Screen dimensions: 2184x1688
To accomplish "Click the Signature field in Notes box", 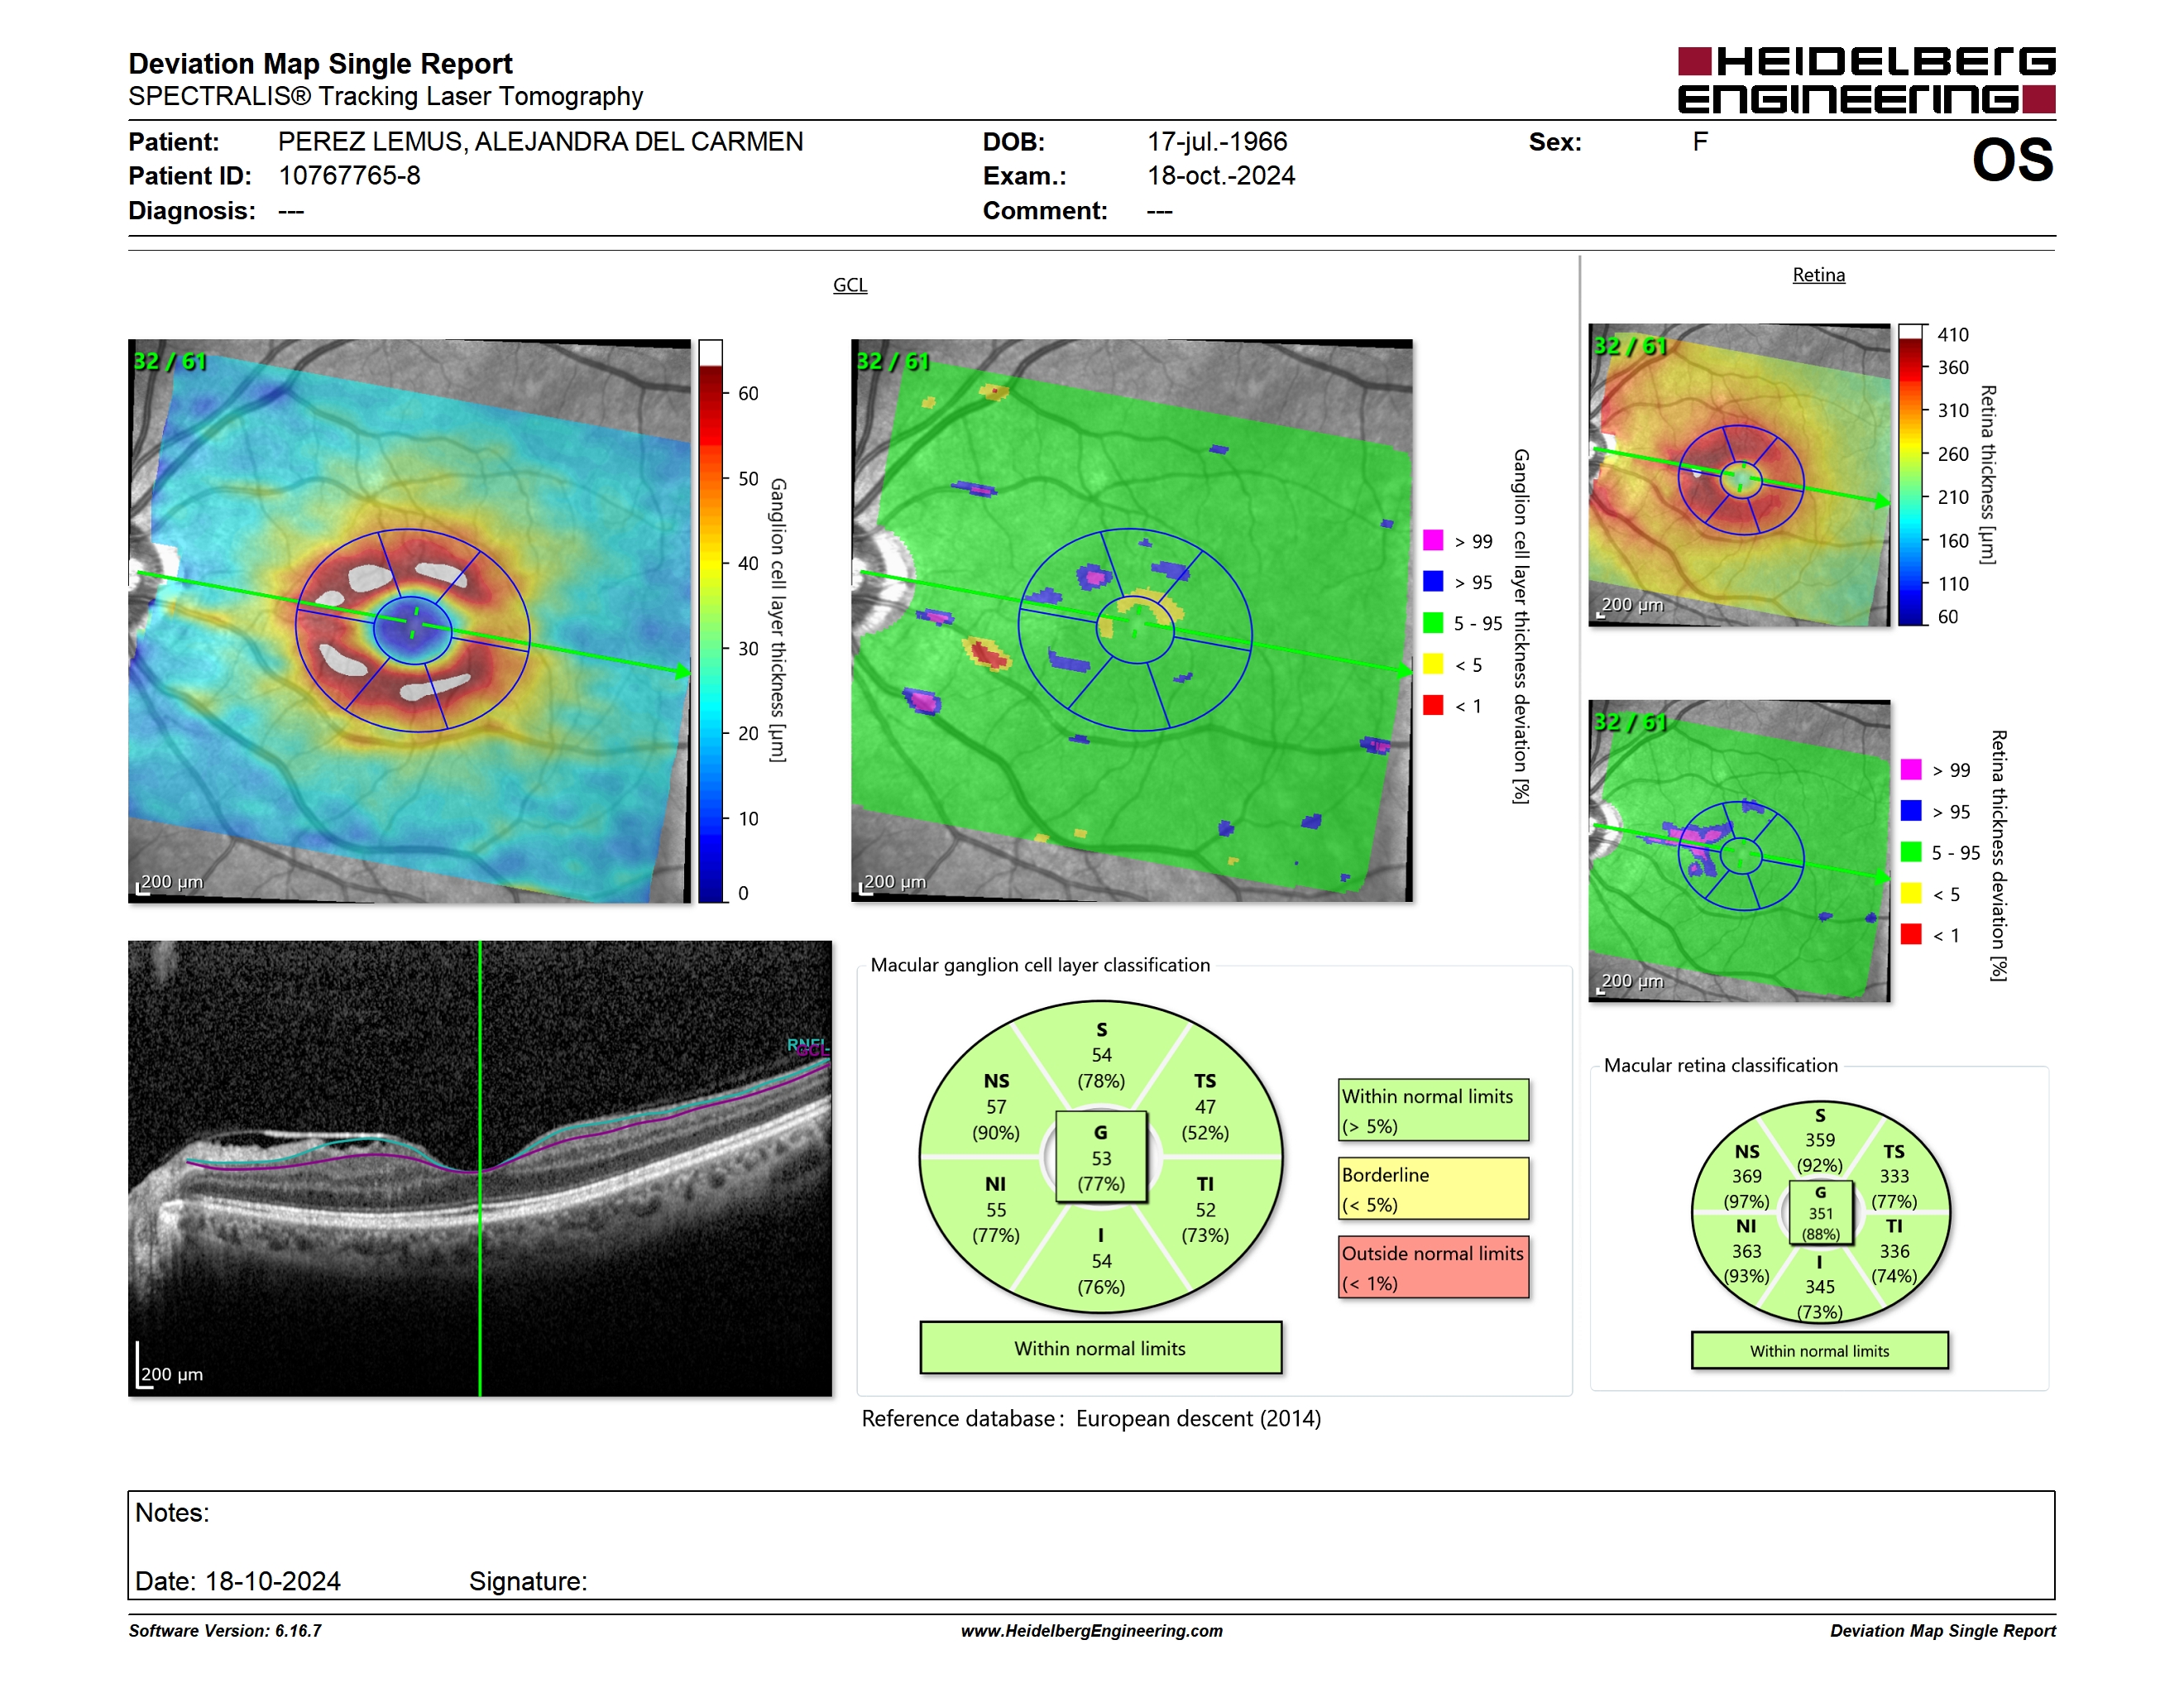I will [527, 1581].
